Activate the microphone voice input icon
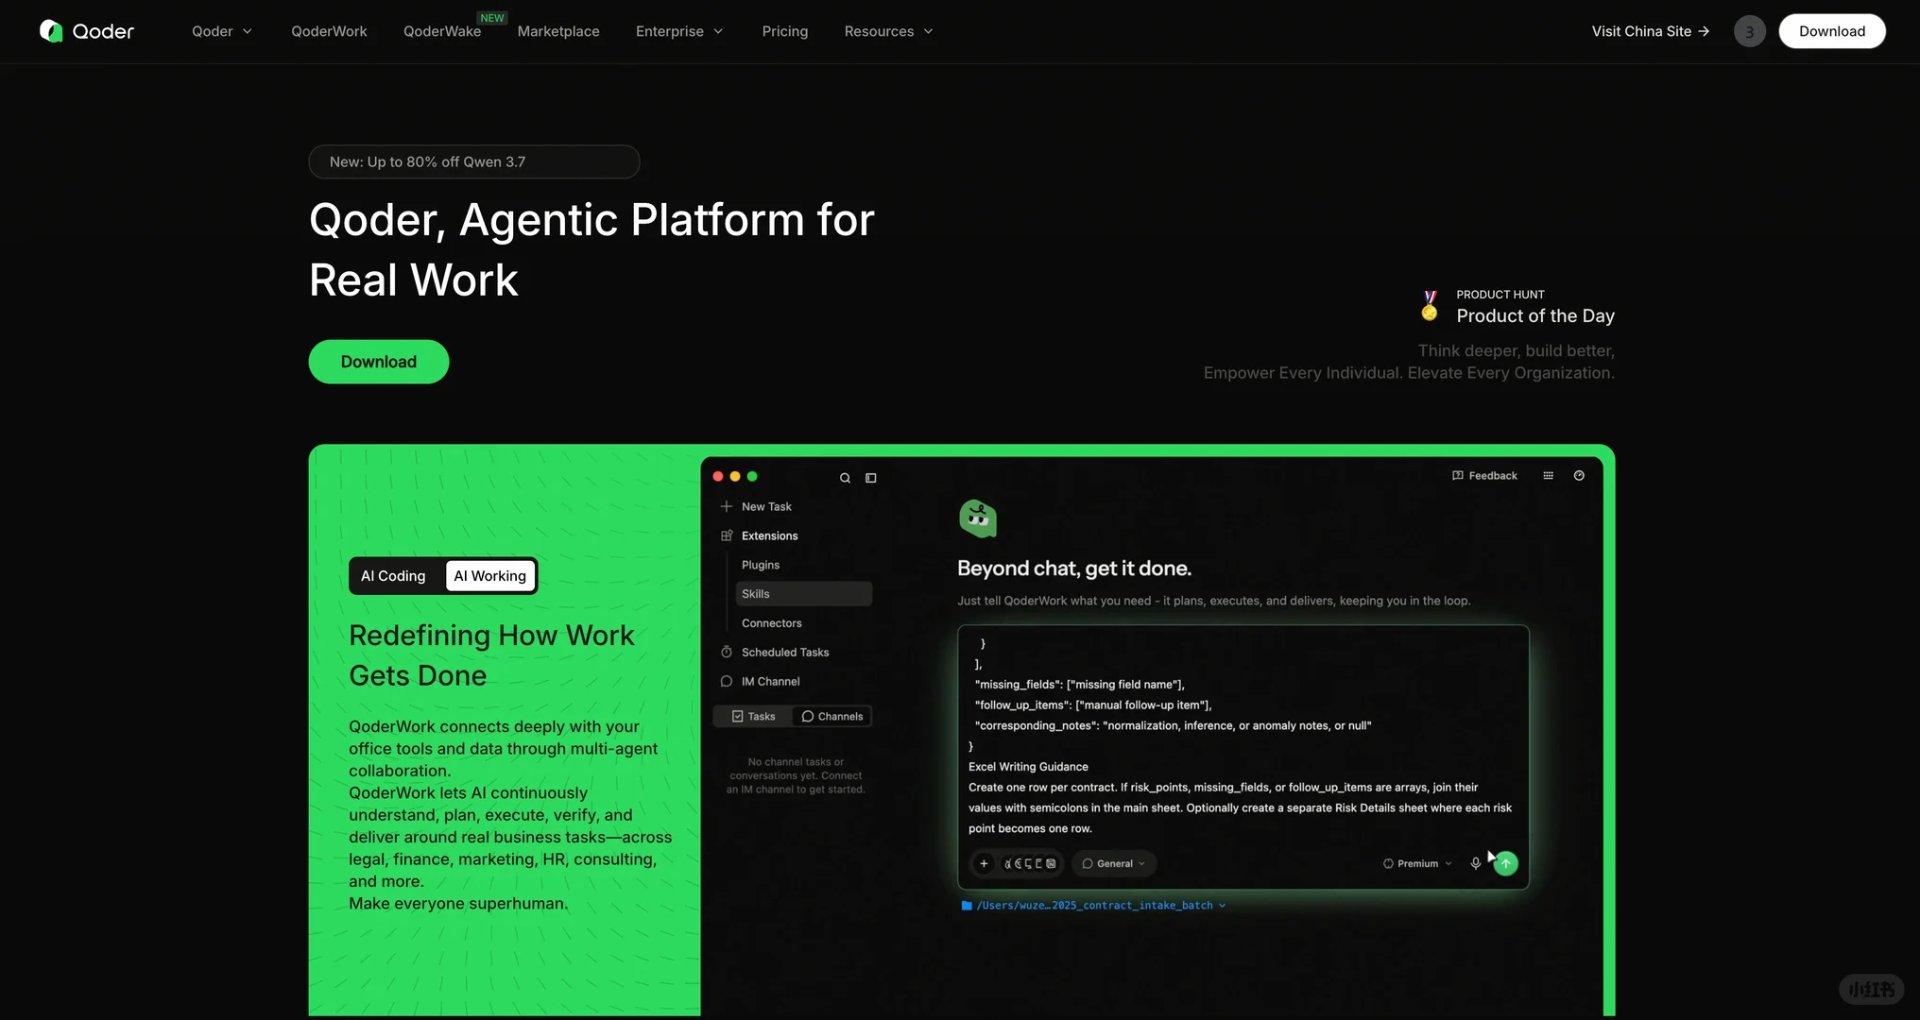 tap(1475, 863)
